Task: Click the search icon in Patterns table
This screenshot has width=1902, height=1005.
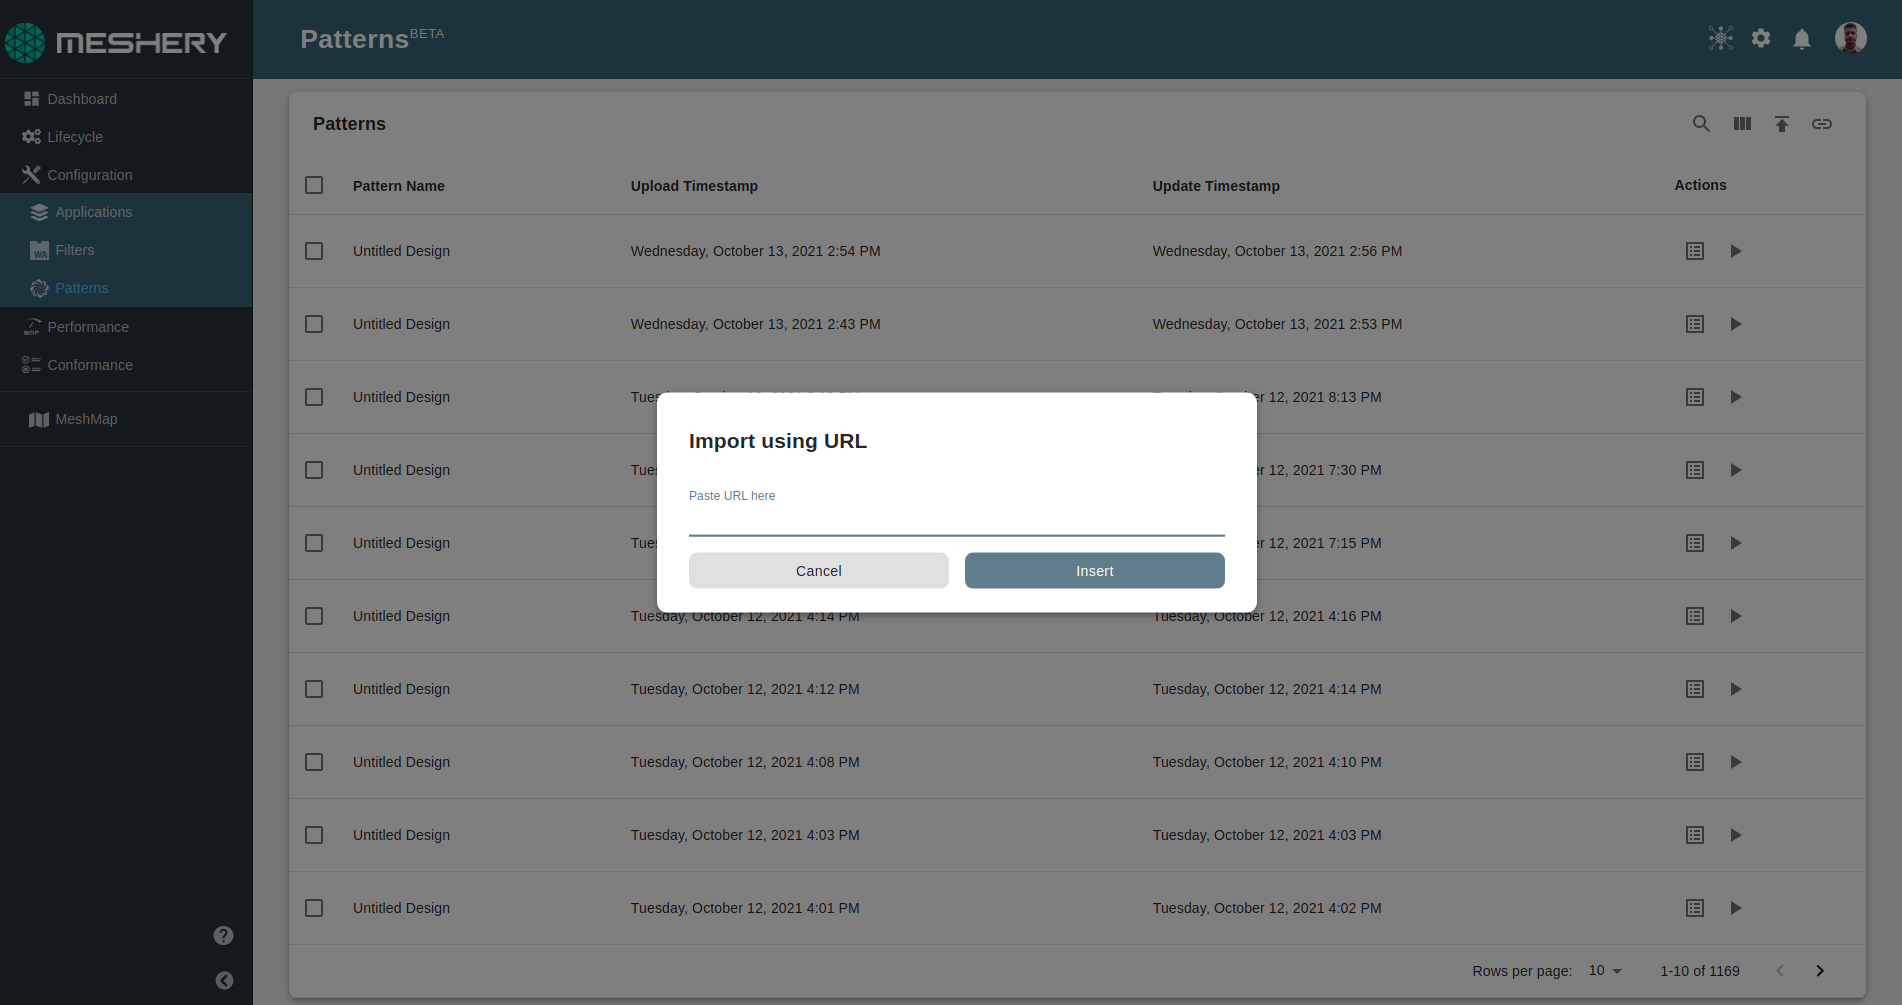Action: click(x=1701, y=124)
